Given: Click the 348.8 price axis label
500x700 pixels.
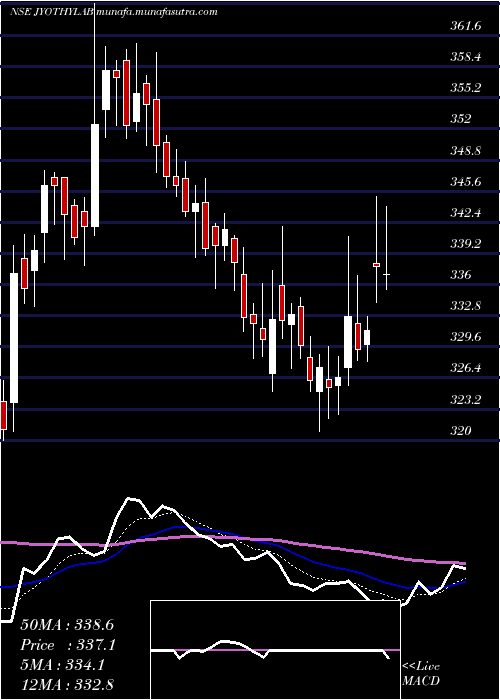Looking at the screenshot, I should 466,150.
